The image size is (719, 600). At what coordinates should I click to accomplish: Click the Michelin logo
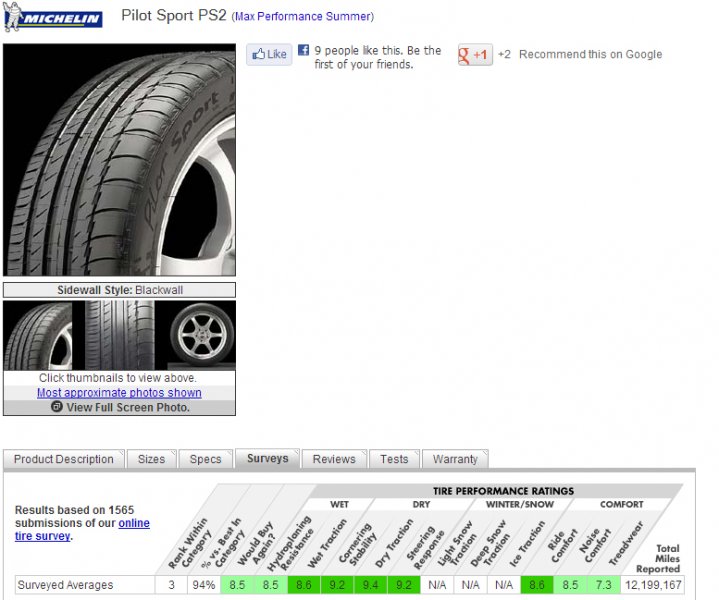pyautogui.click(x=52, y=17)
